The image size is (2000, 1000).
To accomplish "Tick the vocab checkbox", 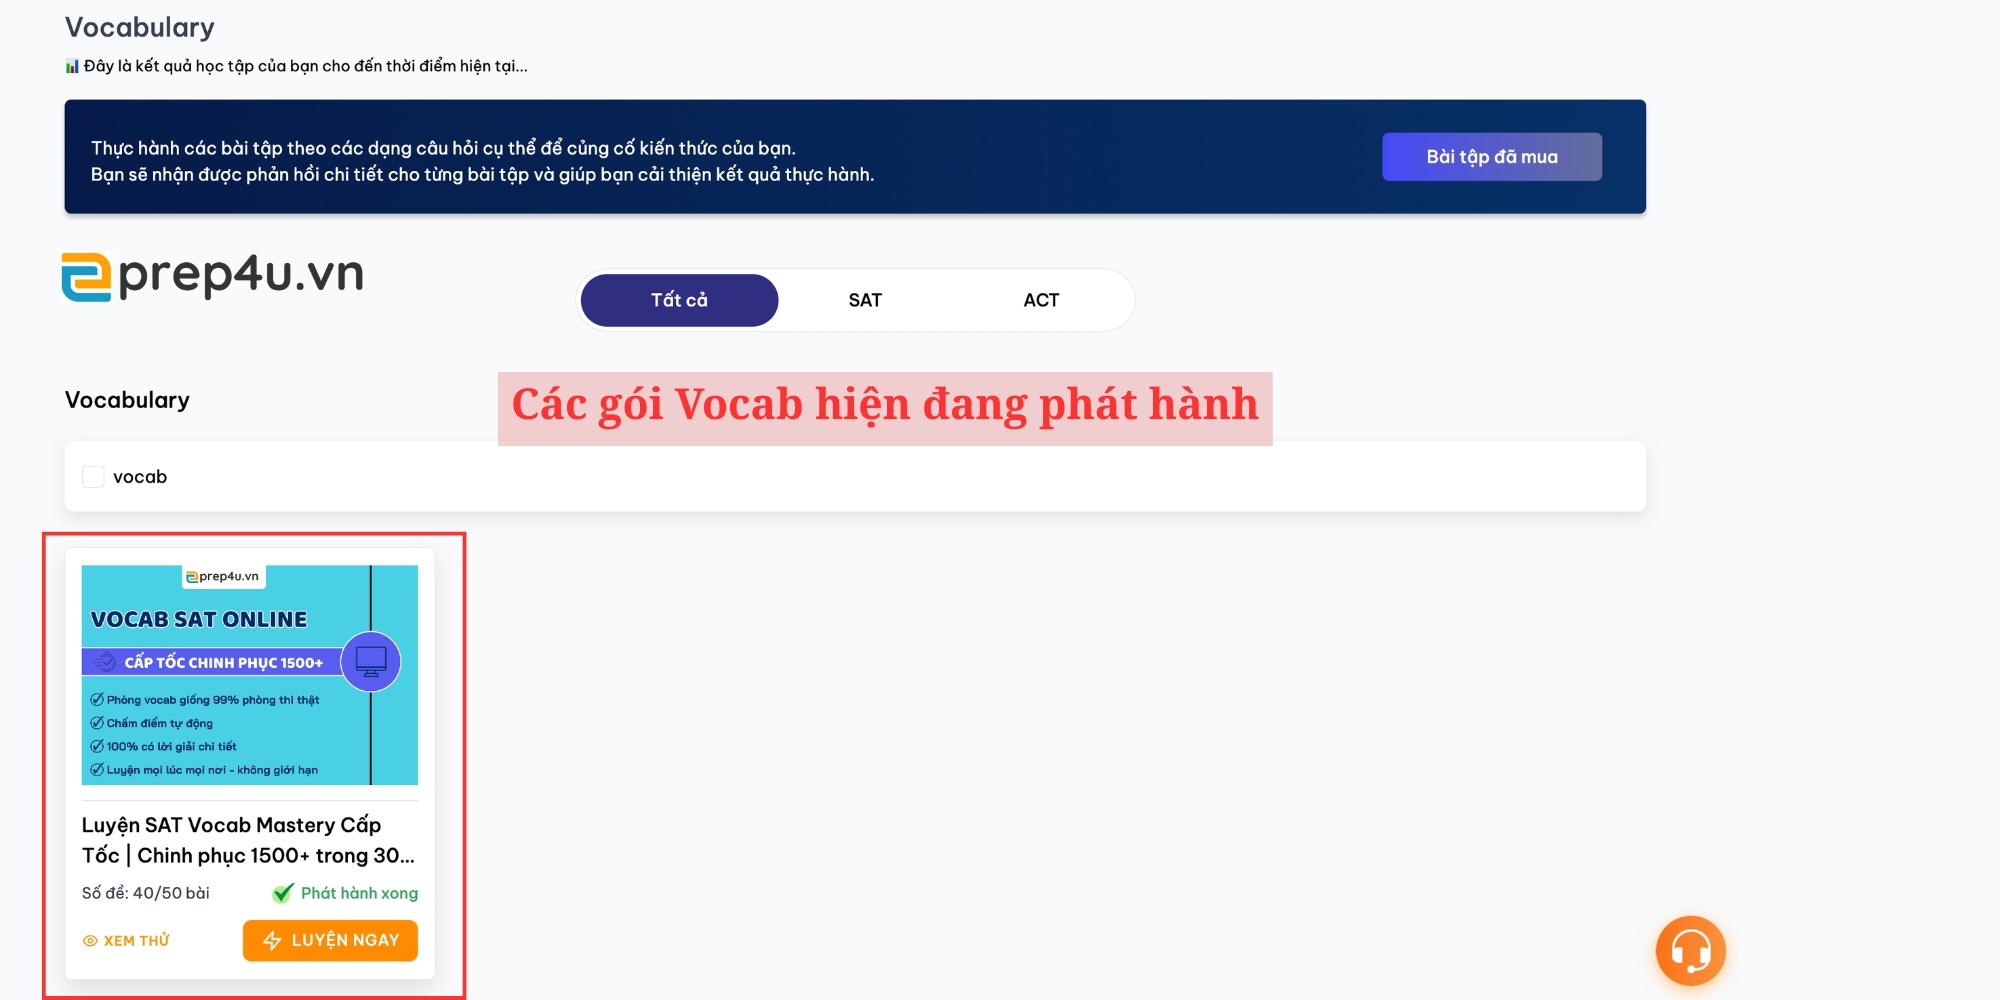I will pyautogui.click(x=93, y=477).
